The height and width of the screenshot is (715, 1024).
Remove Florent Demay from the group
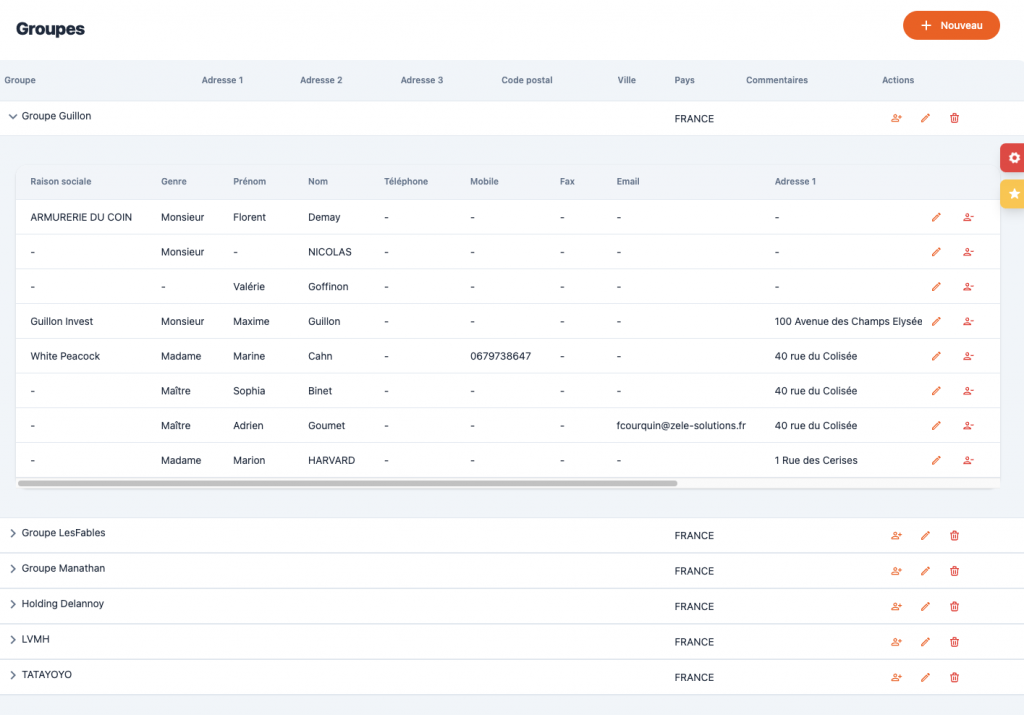click(968, 217)
